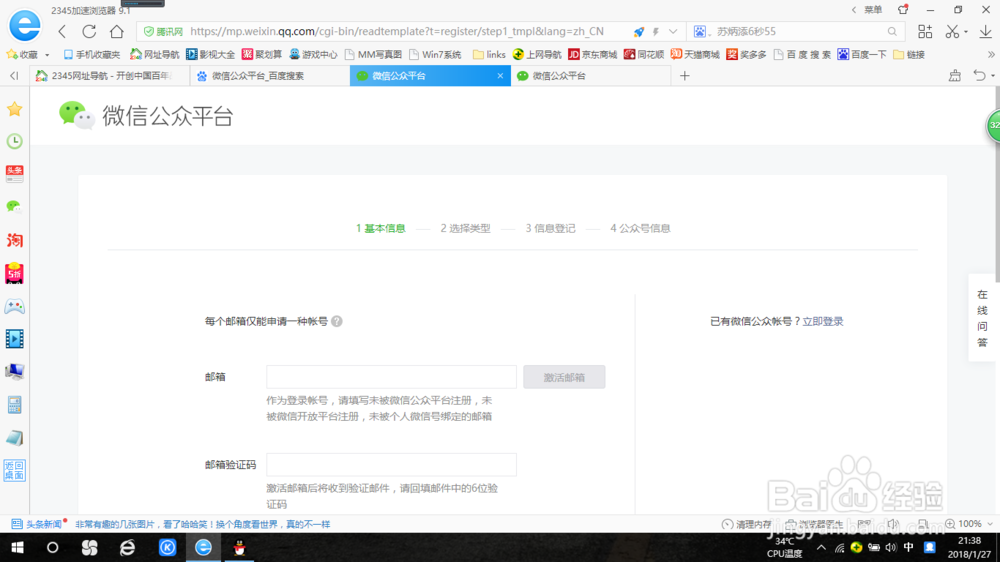The height and width of the screenshot is (562, 1000).
Task: Click the 立即登录 link
Action: pos(823,322)
